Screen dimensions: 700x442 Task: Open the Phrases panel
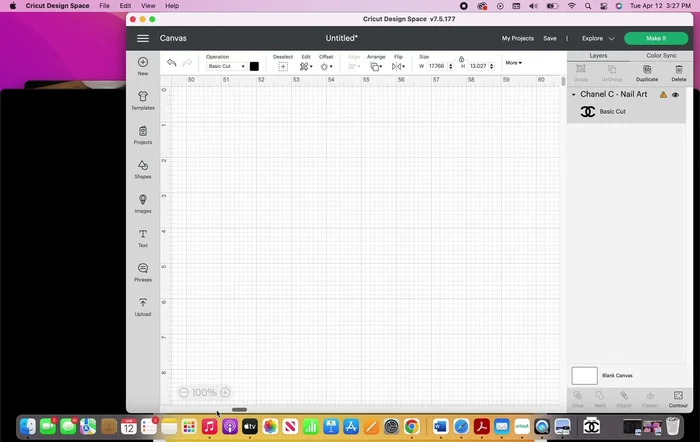coord(143,272)
